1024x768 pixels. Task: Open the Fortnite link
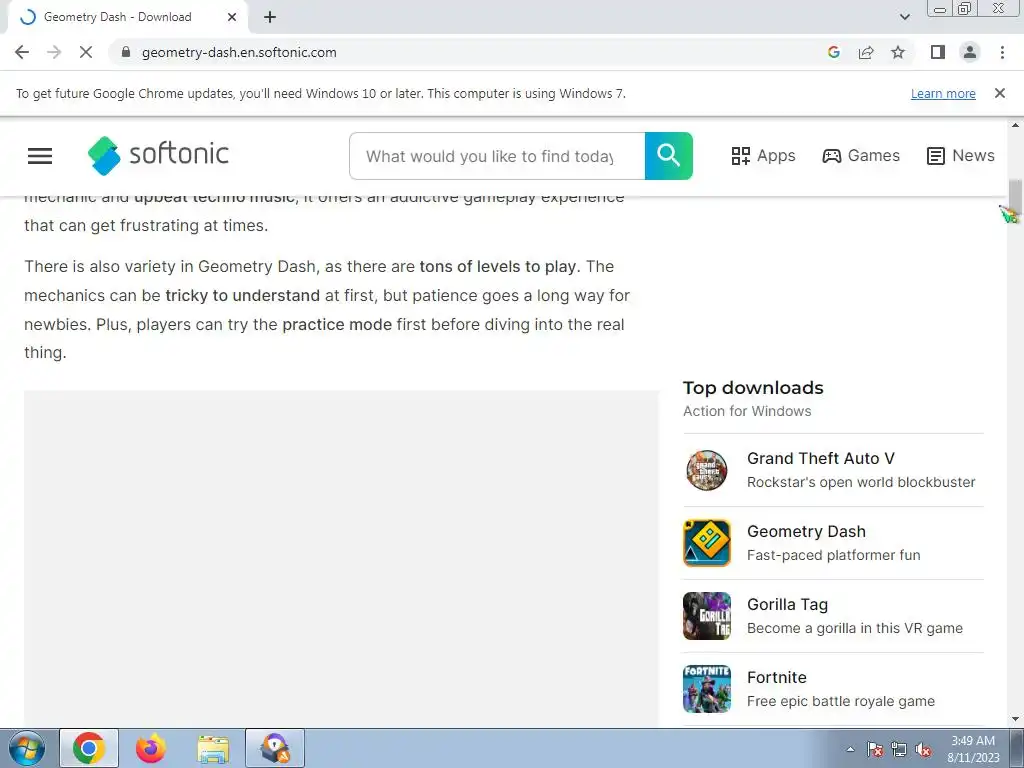(777, 677)
